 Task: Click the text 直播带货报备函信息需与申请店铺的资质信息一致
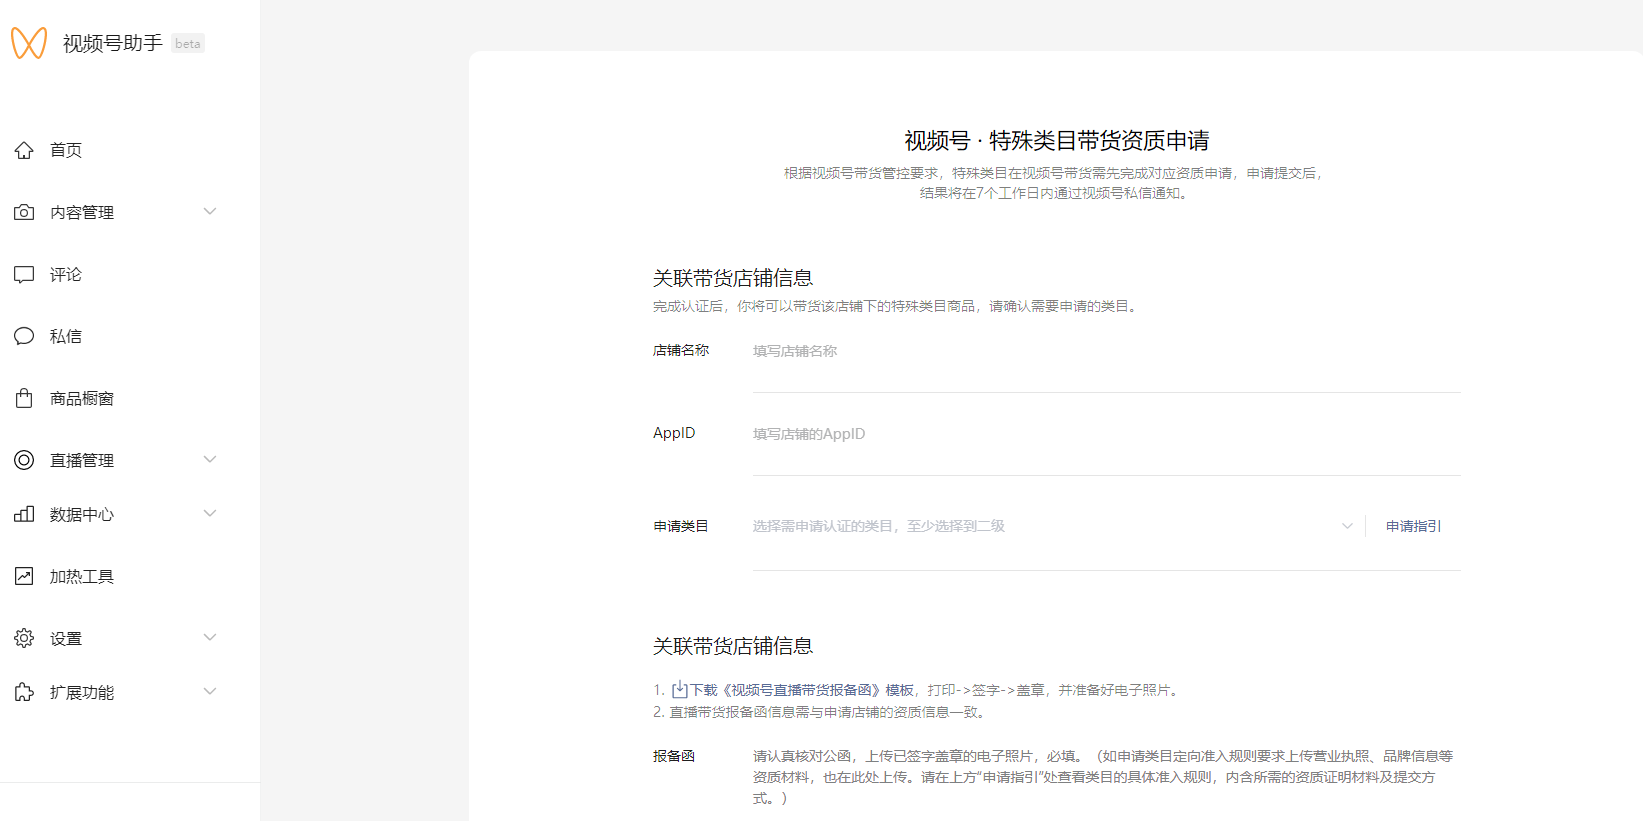pos(829,712)
